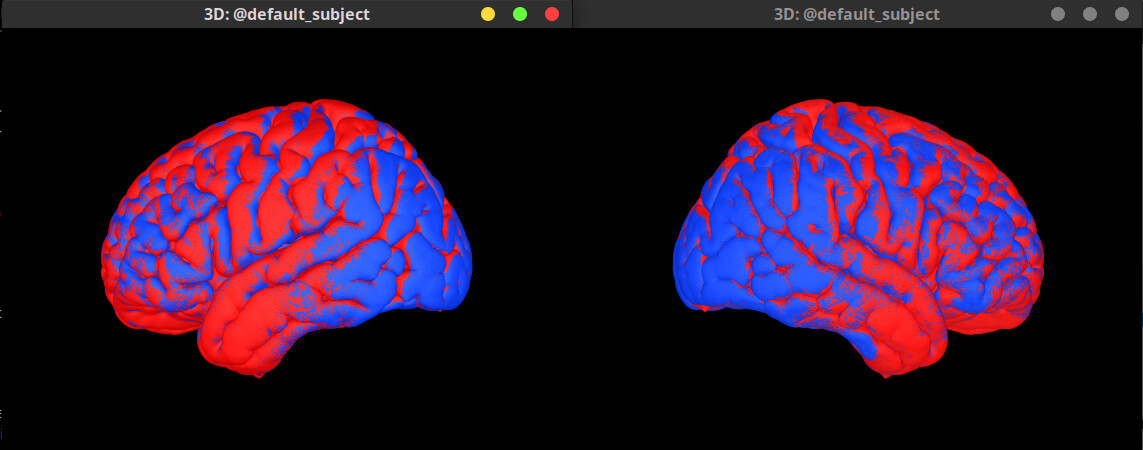Viewport: 1143px width, 450px height.
Task: Click empty black background below left brain
Action: click(285, 415)
